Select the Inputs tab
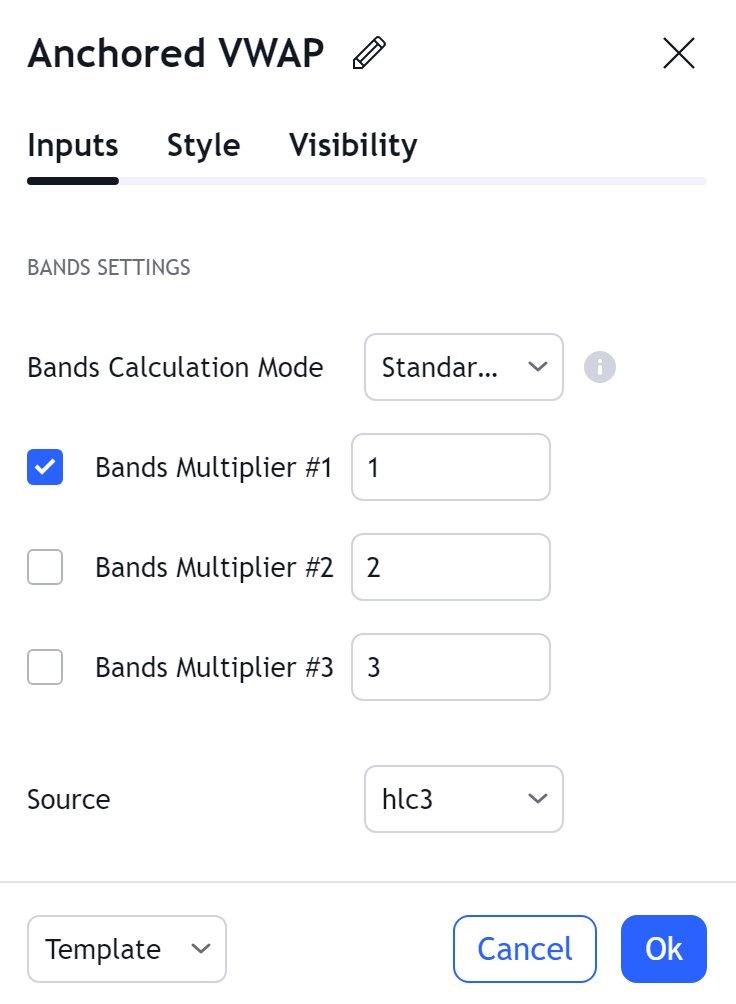 [x=73, y=146]
